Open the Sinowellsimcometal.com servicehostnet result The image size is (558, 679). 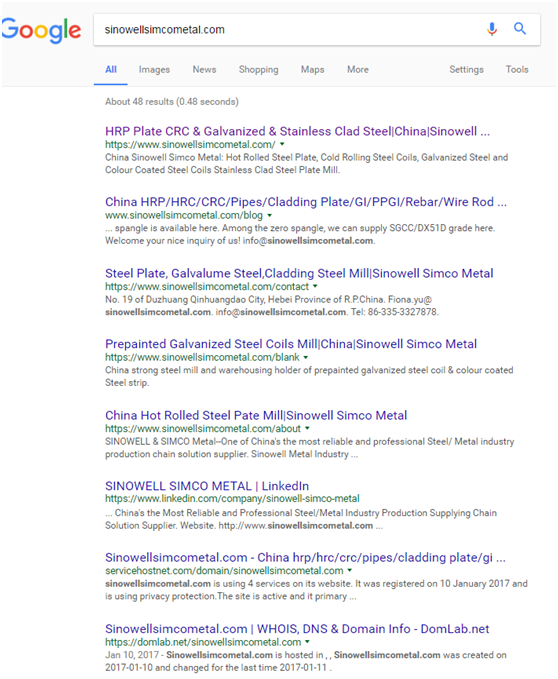pyautogui.click(x=305, y=557)
